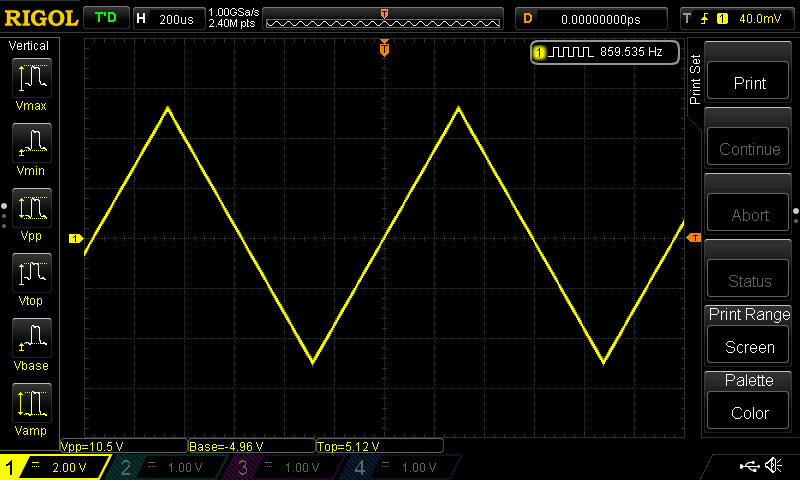Click the Vpp=10.5 V measurement readout
This screenshot has width=800, height=480.
pos(123,446)
